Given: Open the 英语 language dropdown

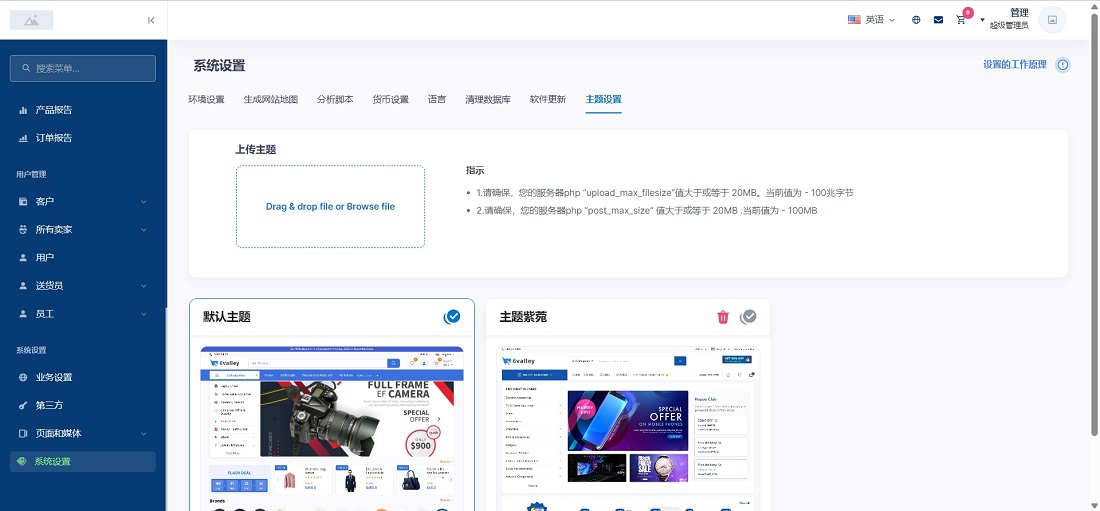Looking at the screenshot, I should coord(871,20).
